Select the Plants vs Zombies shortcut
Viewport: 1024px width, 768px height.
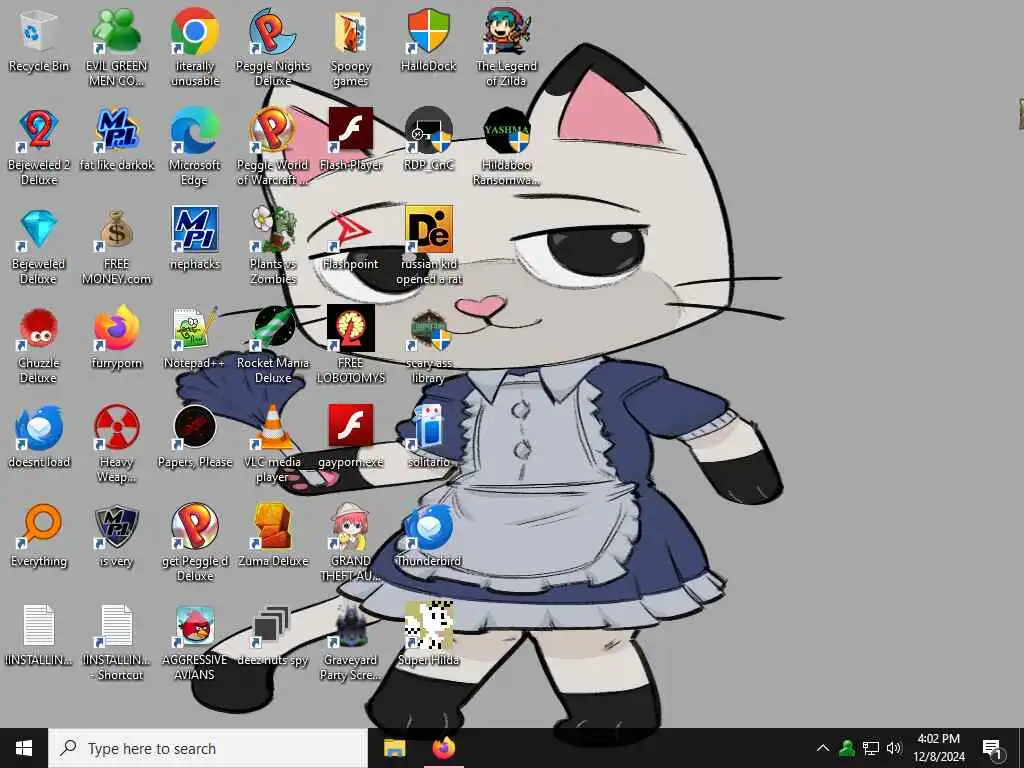click(273, 230)
